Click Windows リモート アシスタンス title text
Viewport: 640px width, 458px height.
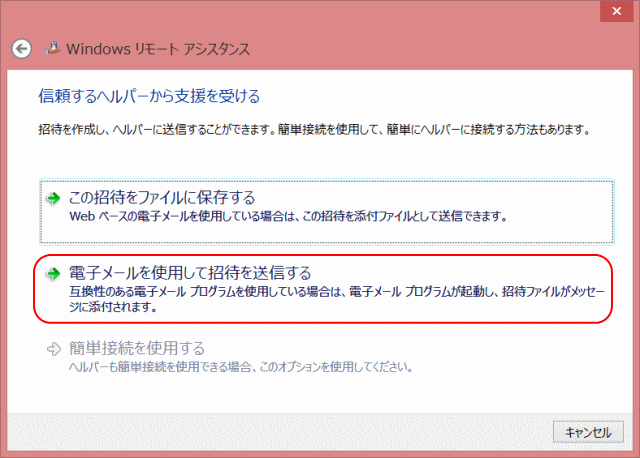(x=158, y=49)
